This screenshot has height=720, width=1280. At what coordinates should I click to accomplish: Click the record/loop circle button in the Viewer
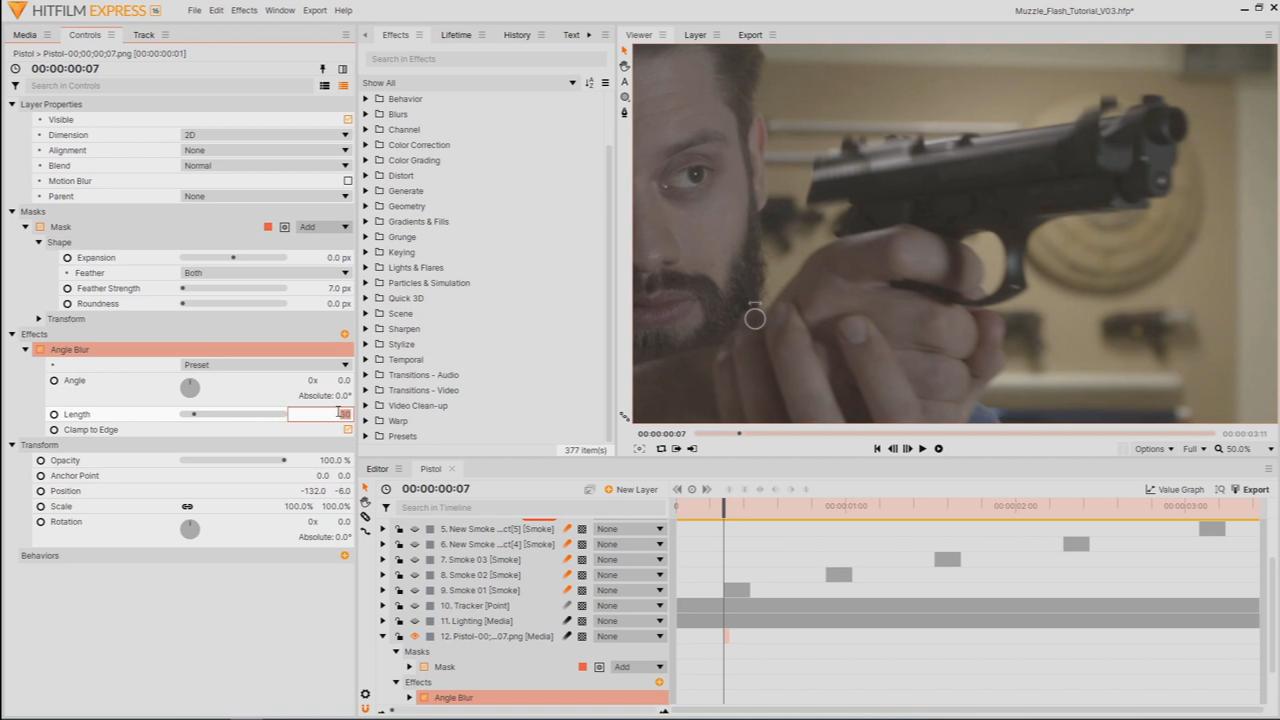click(x=938, y=449)
